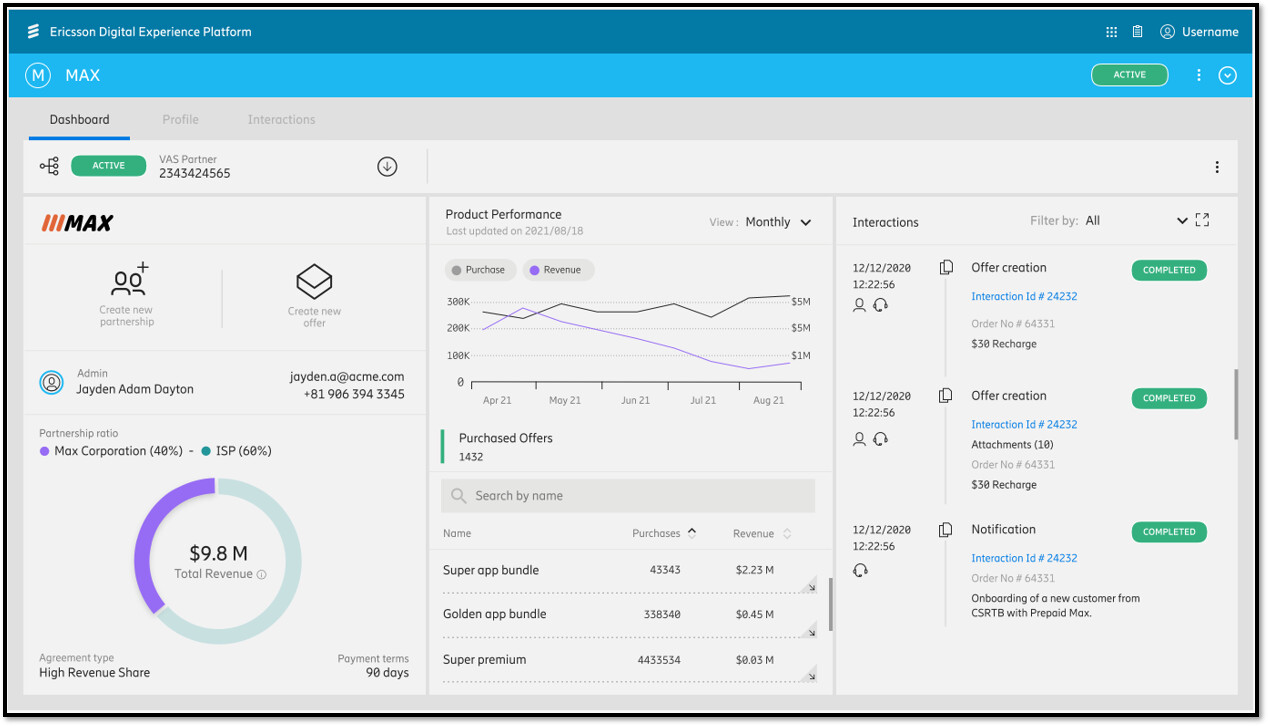This screenshot has width=1268, height=726.
Task: Open the Username profile icon
Action: pyautogui.click(x=1167, y=31)
